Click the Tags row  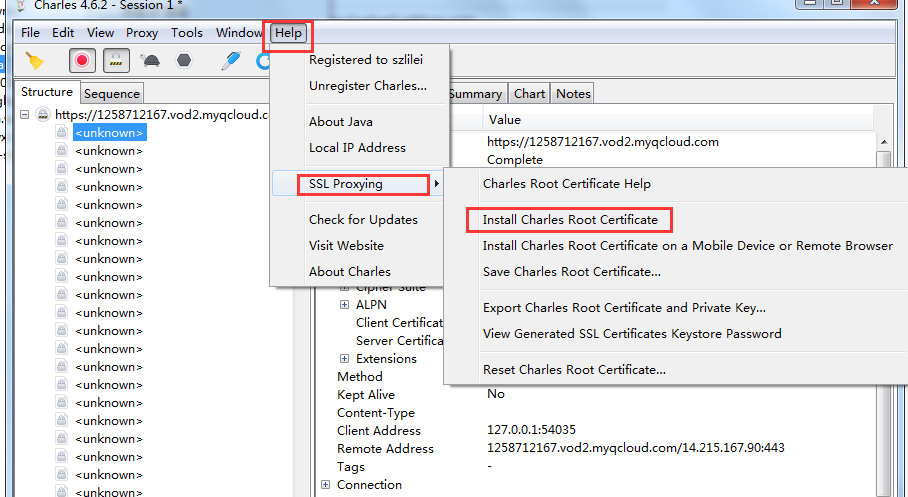point(351,466)
